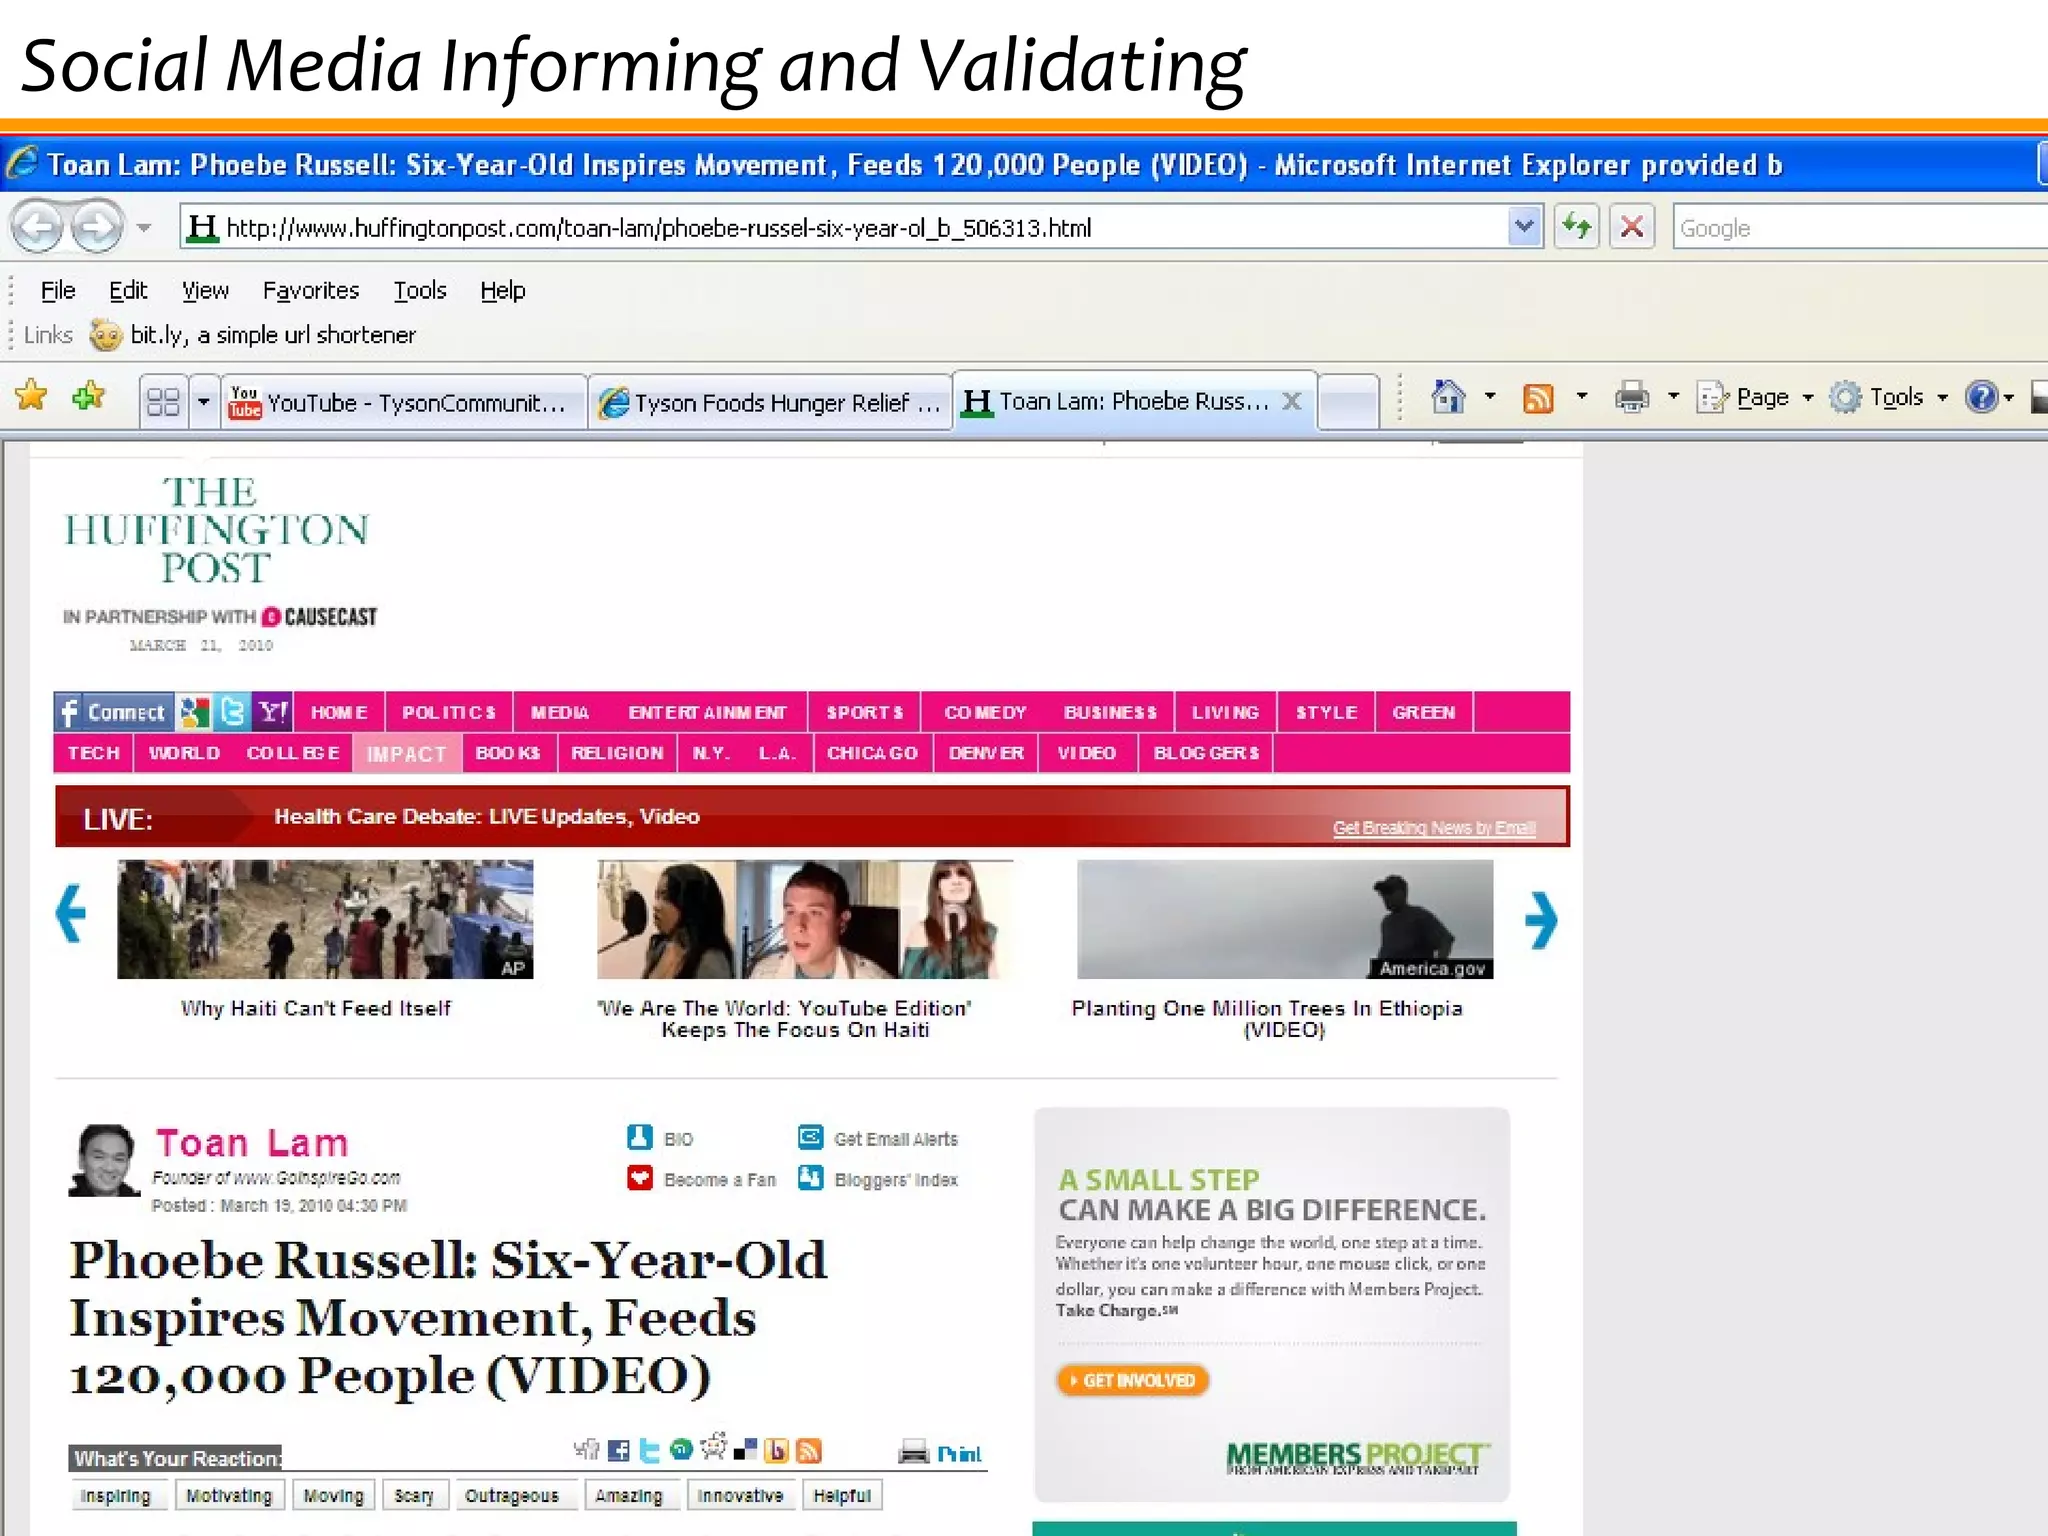Image resolution: width=2048 pixels, height=1536 pixels.
Task: Share article via Twitter bird icon
Action: (x=650, y=1450)
